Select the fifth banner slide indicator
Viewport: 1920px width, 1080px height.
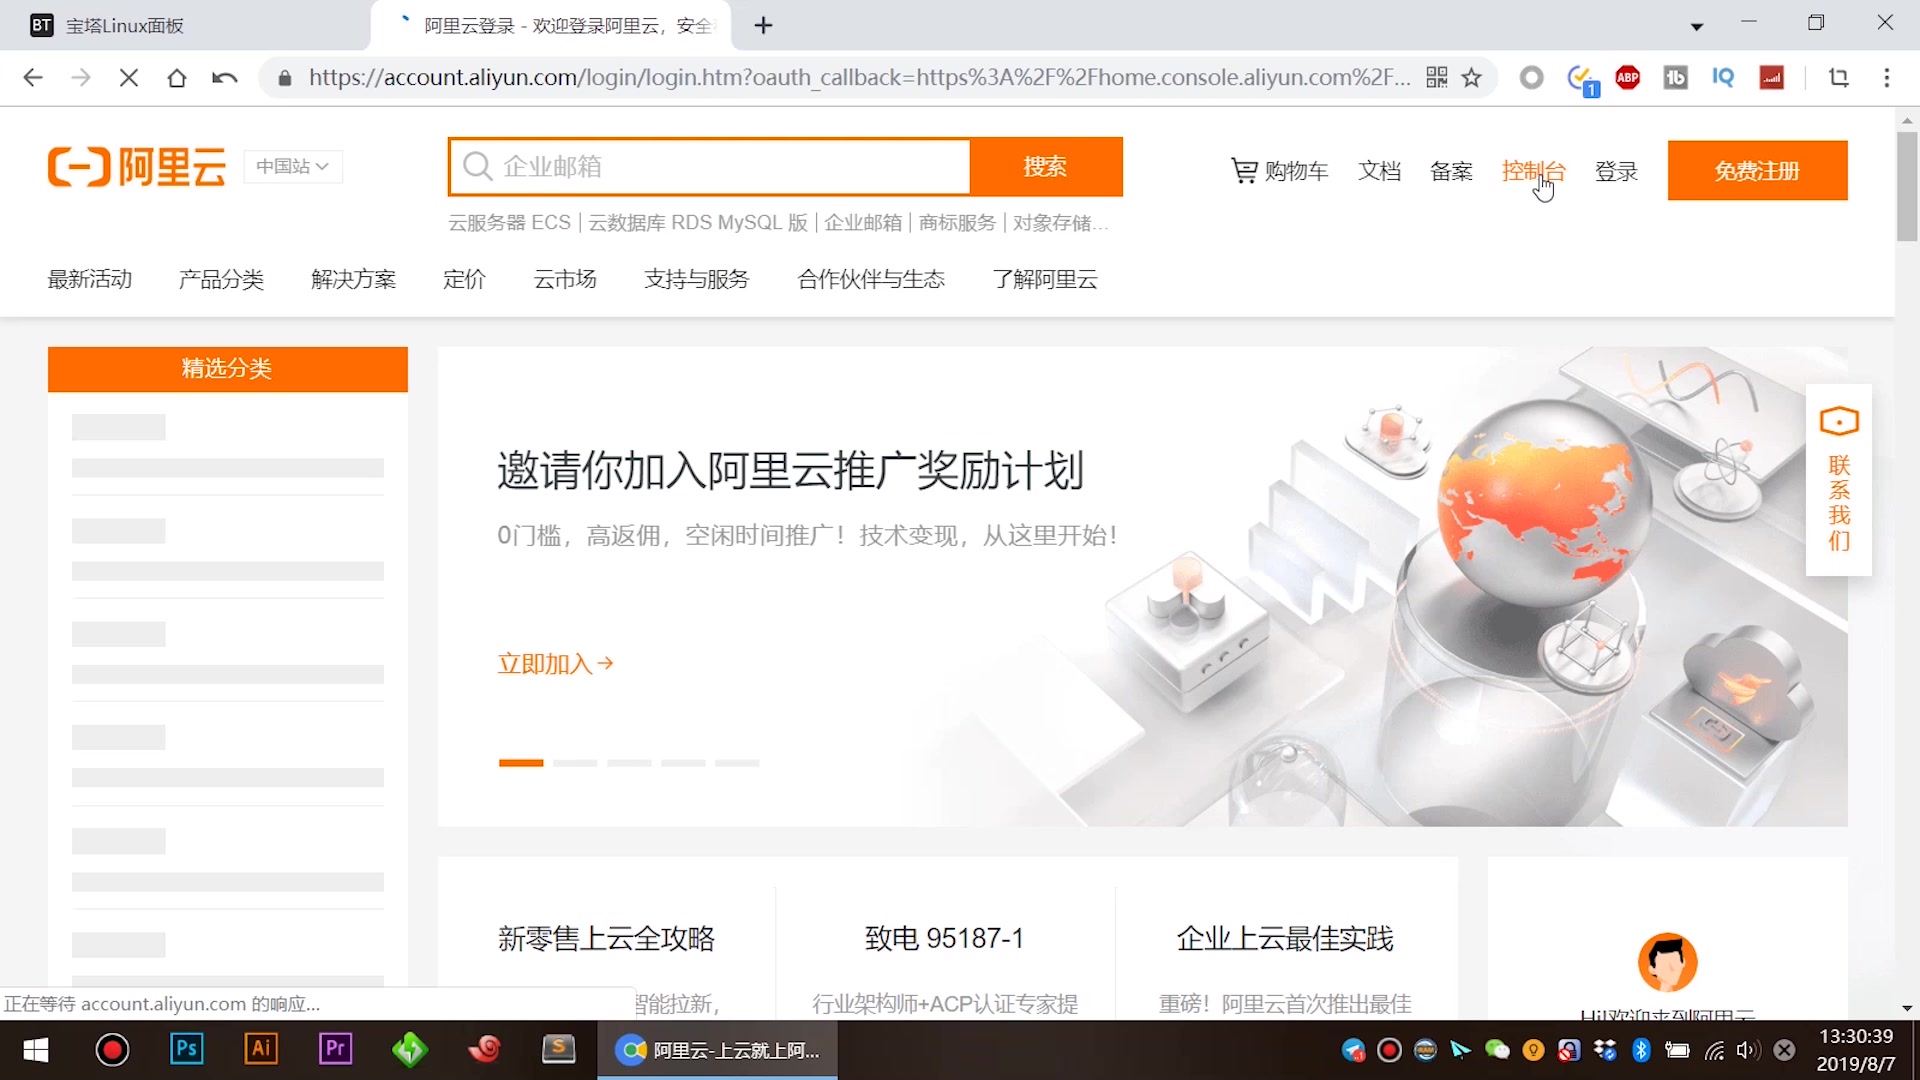pyautogui.click(x=737, y=763)
